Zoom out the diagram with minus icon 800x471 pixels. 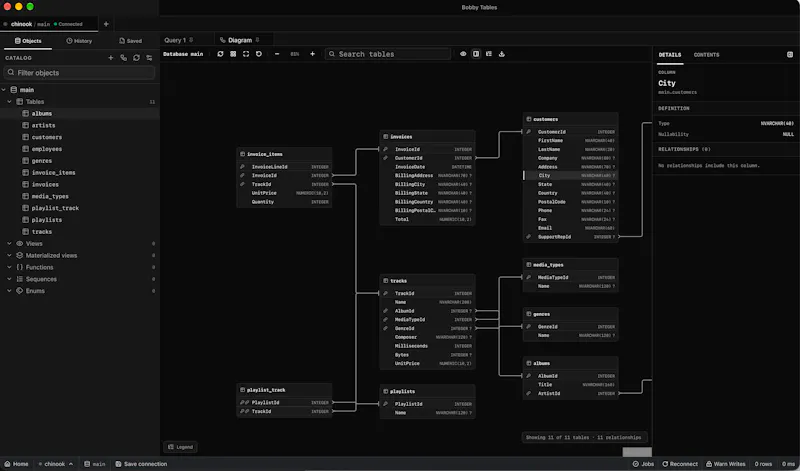coord(277,54)
